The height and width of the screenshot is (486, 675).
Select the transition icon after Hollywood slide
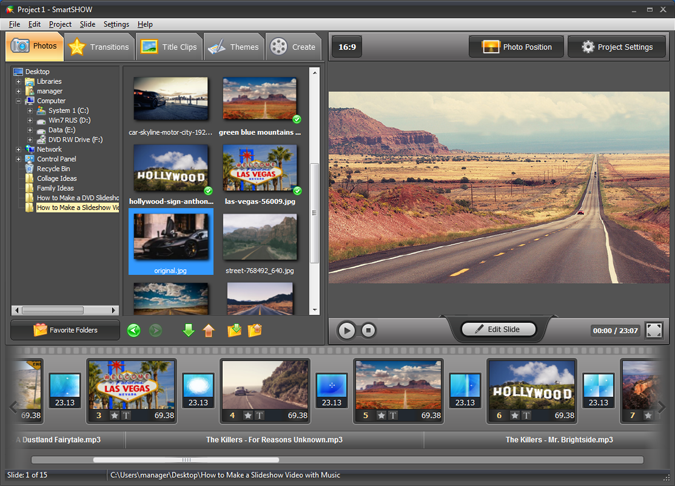(598, 390)
